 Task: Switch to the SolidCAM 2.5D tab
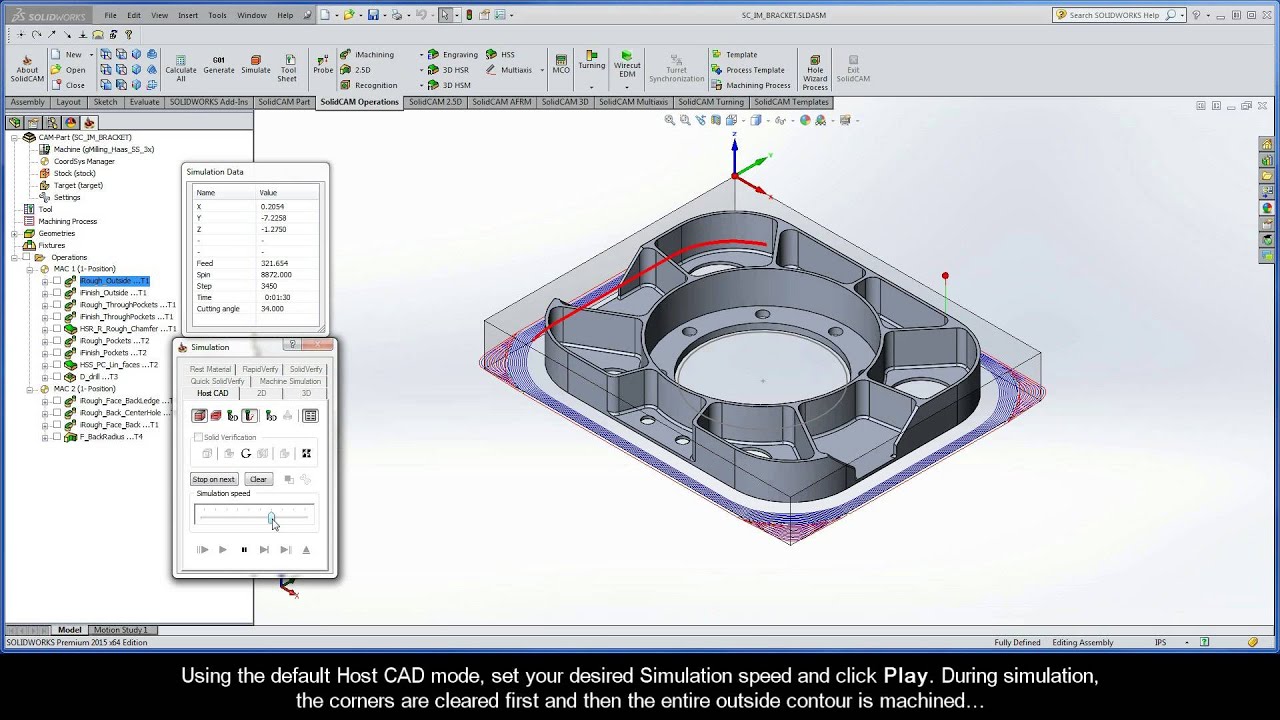(x=435, y=102)
